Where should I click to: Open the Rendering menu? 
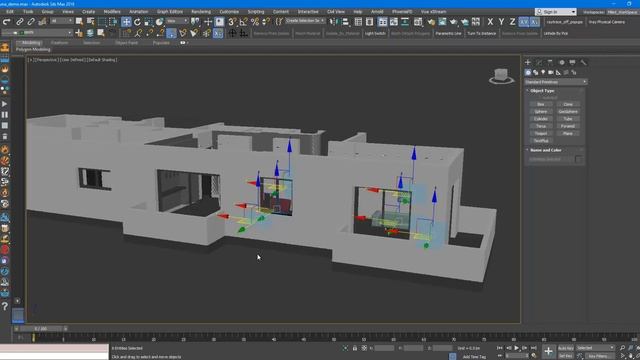coord(201,12)
